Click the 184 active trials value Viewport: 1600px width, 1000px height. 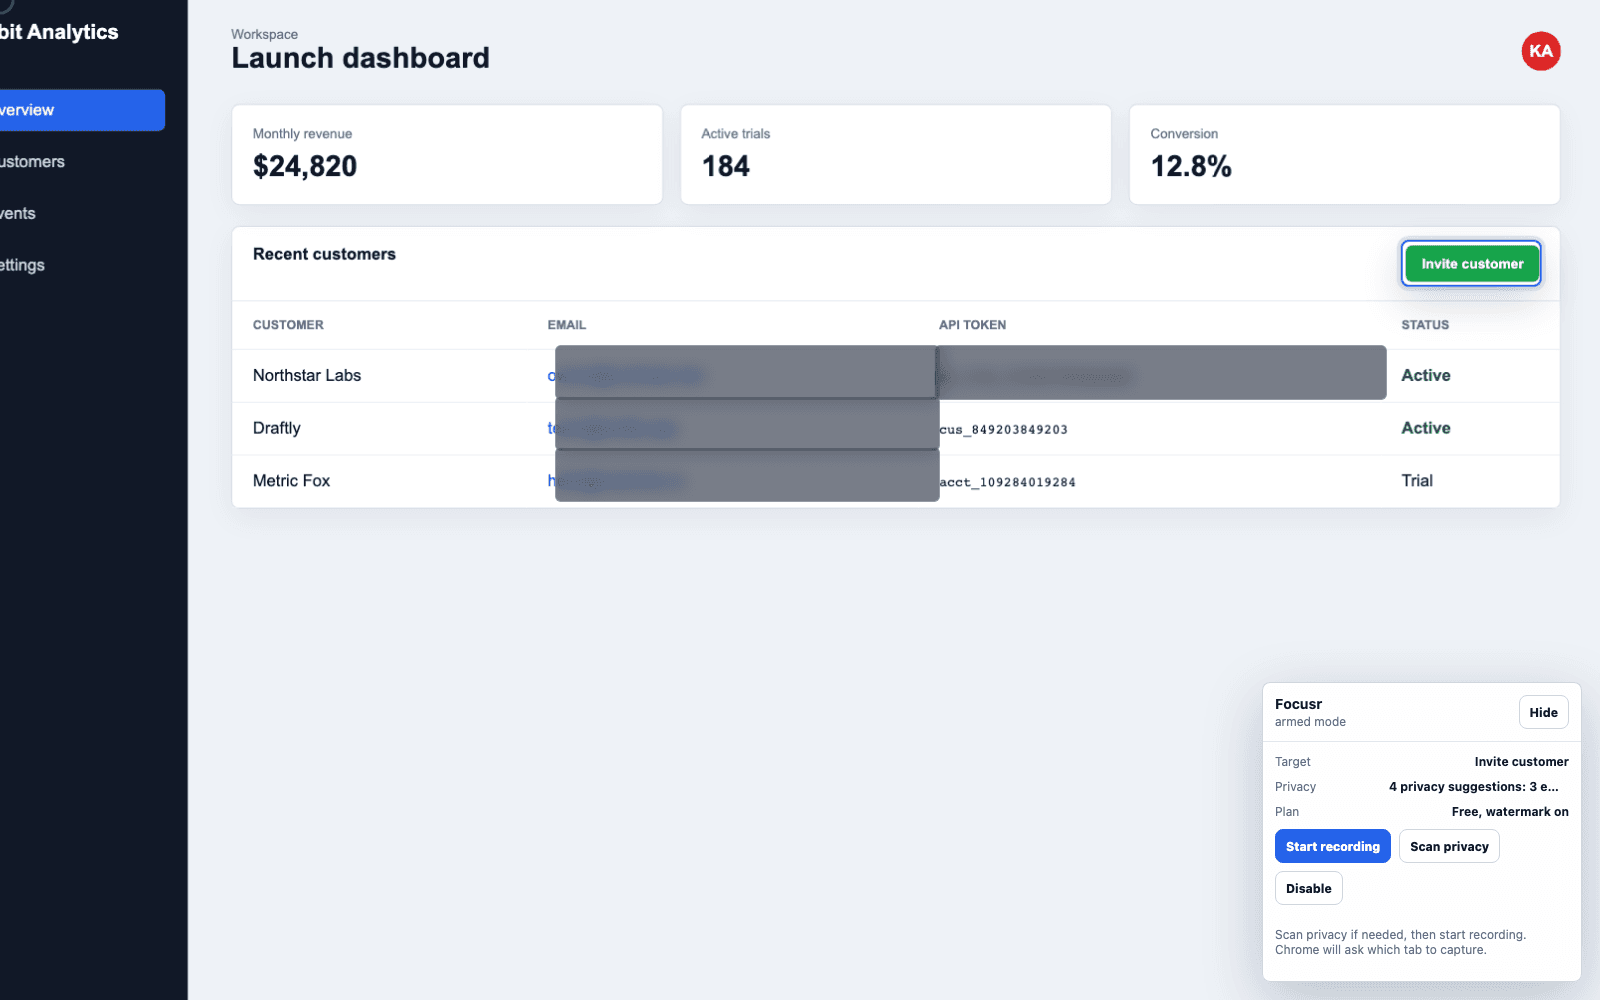point(726,166)
